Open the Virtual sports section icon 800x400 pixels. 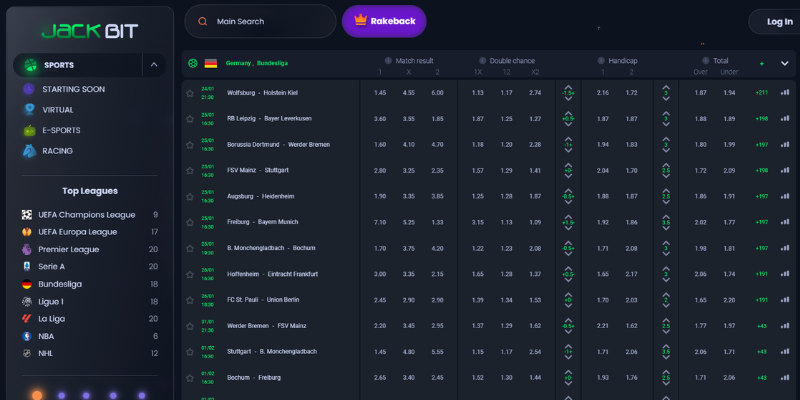[30, 109]
